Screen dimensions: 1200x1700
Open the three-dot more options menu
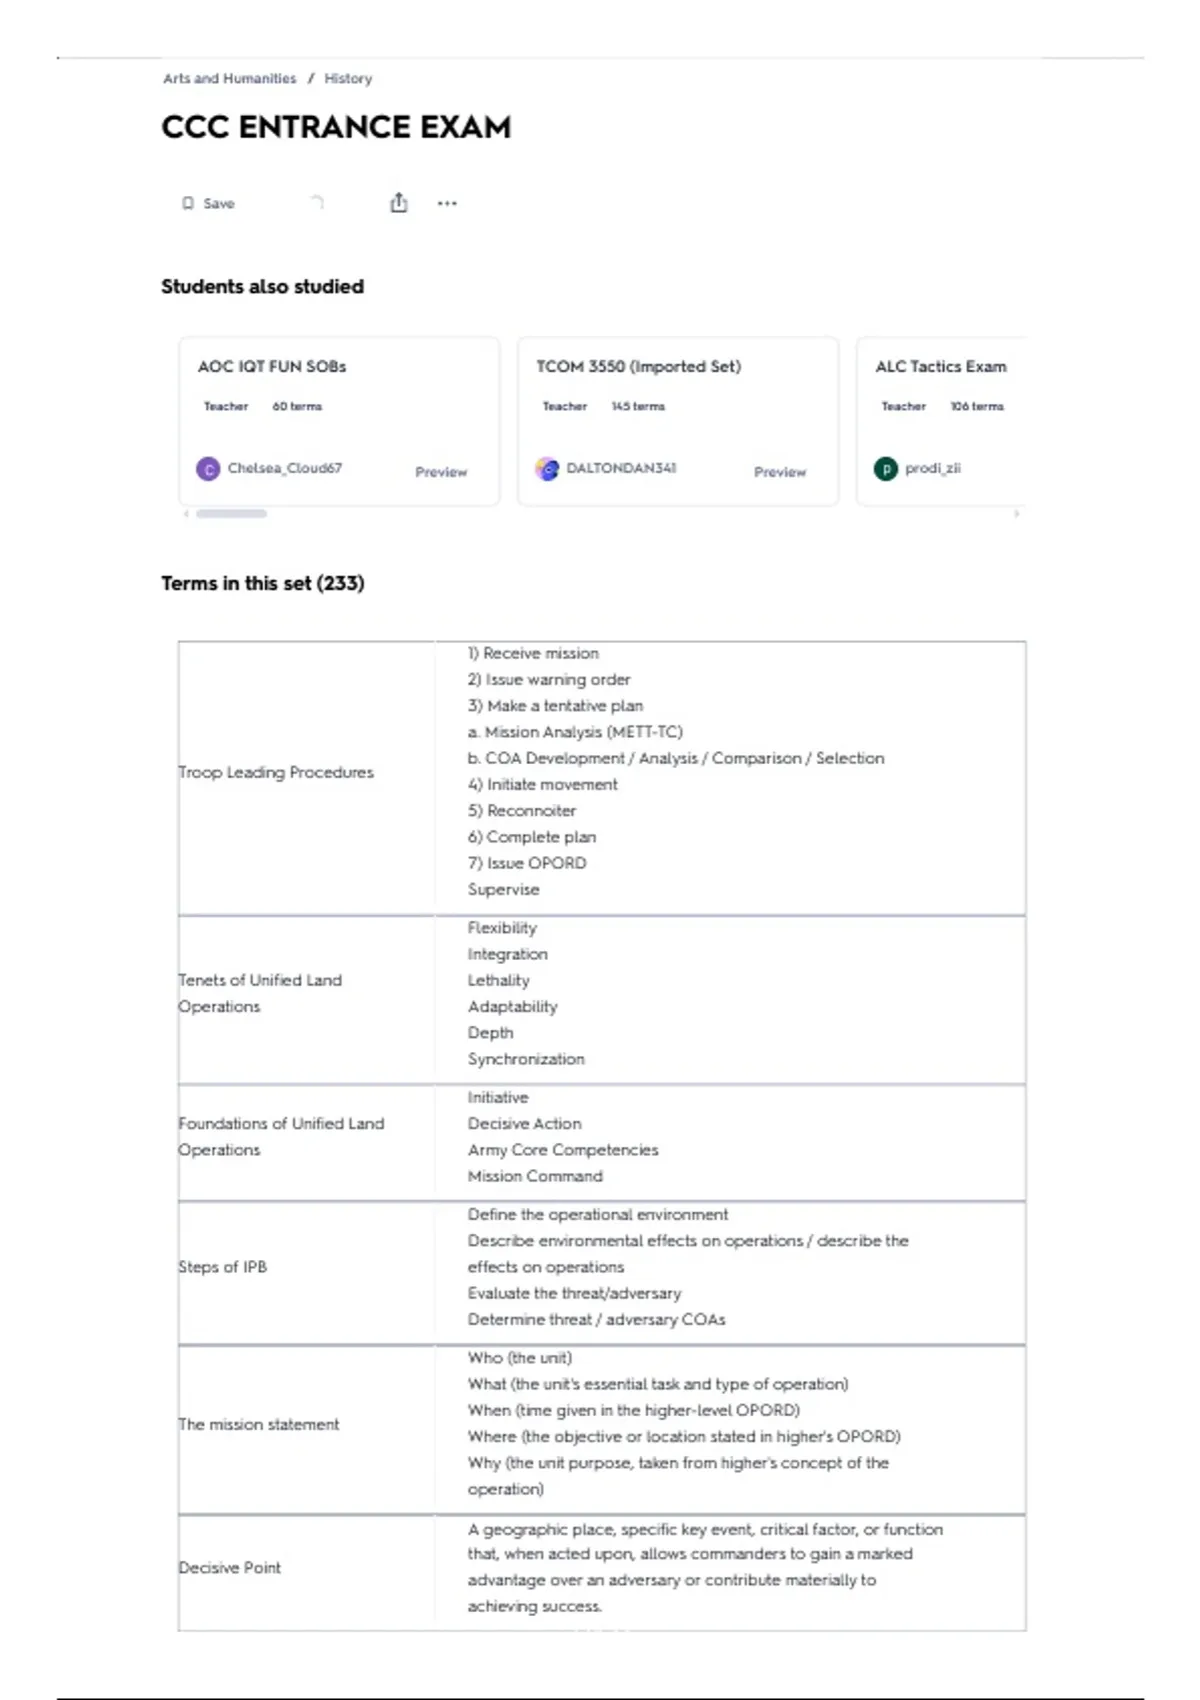coord(447,204)
